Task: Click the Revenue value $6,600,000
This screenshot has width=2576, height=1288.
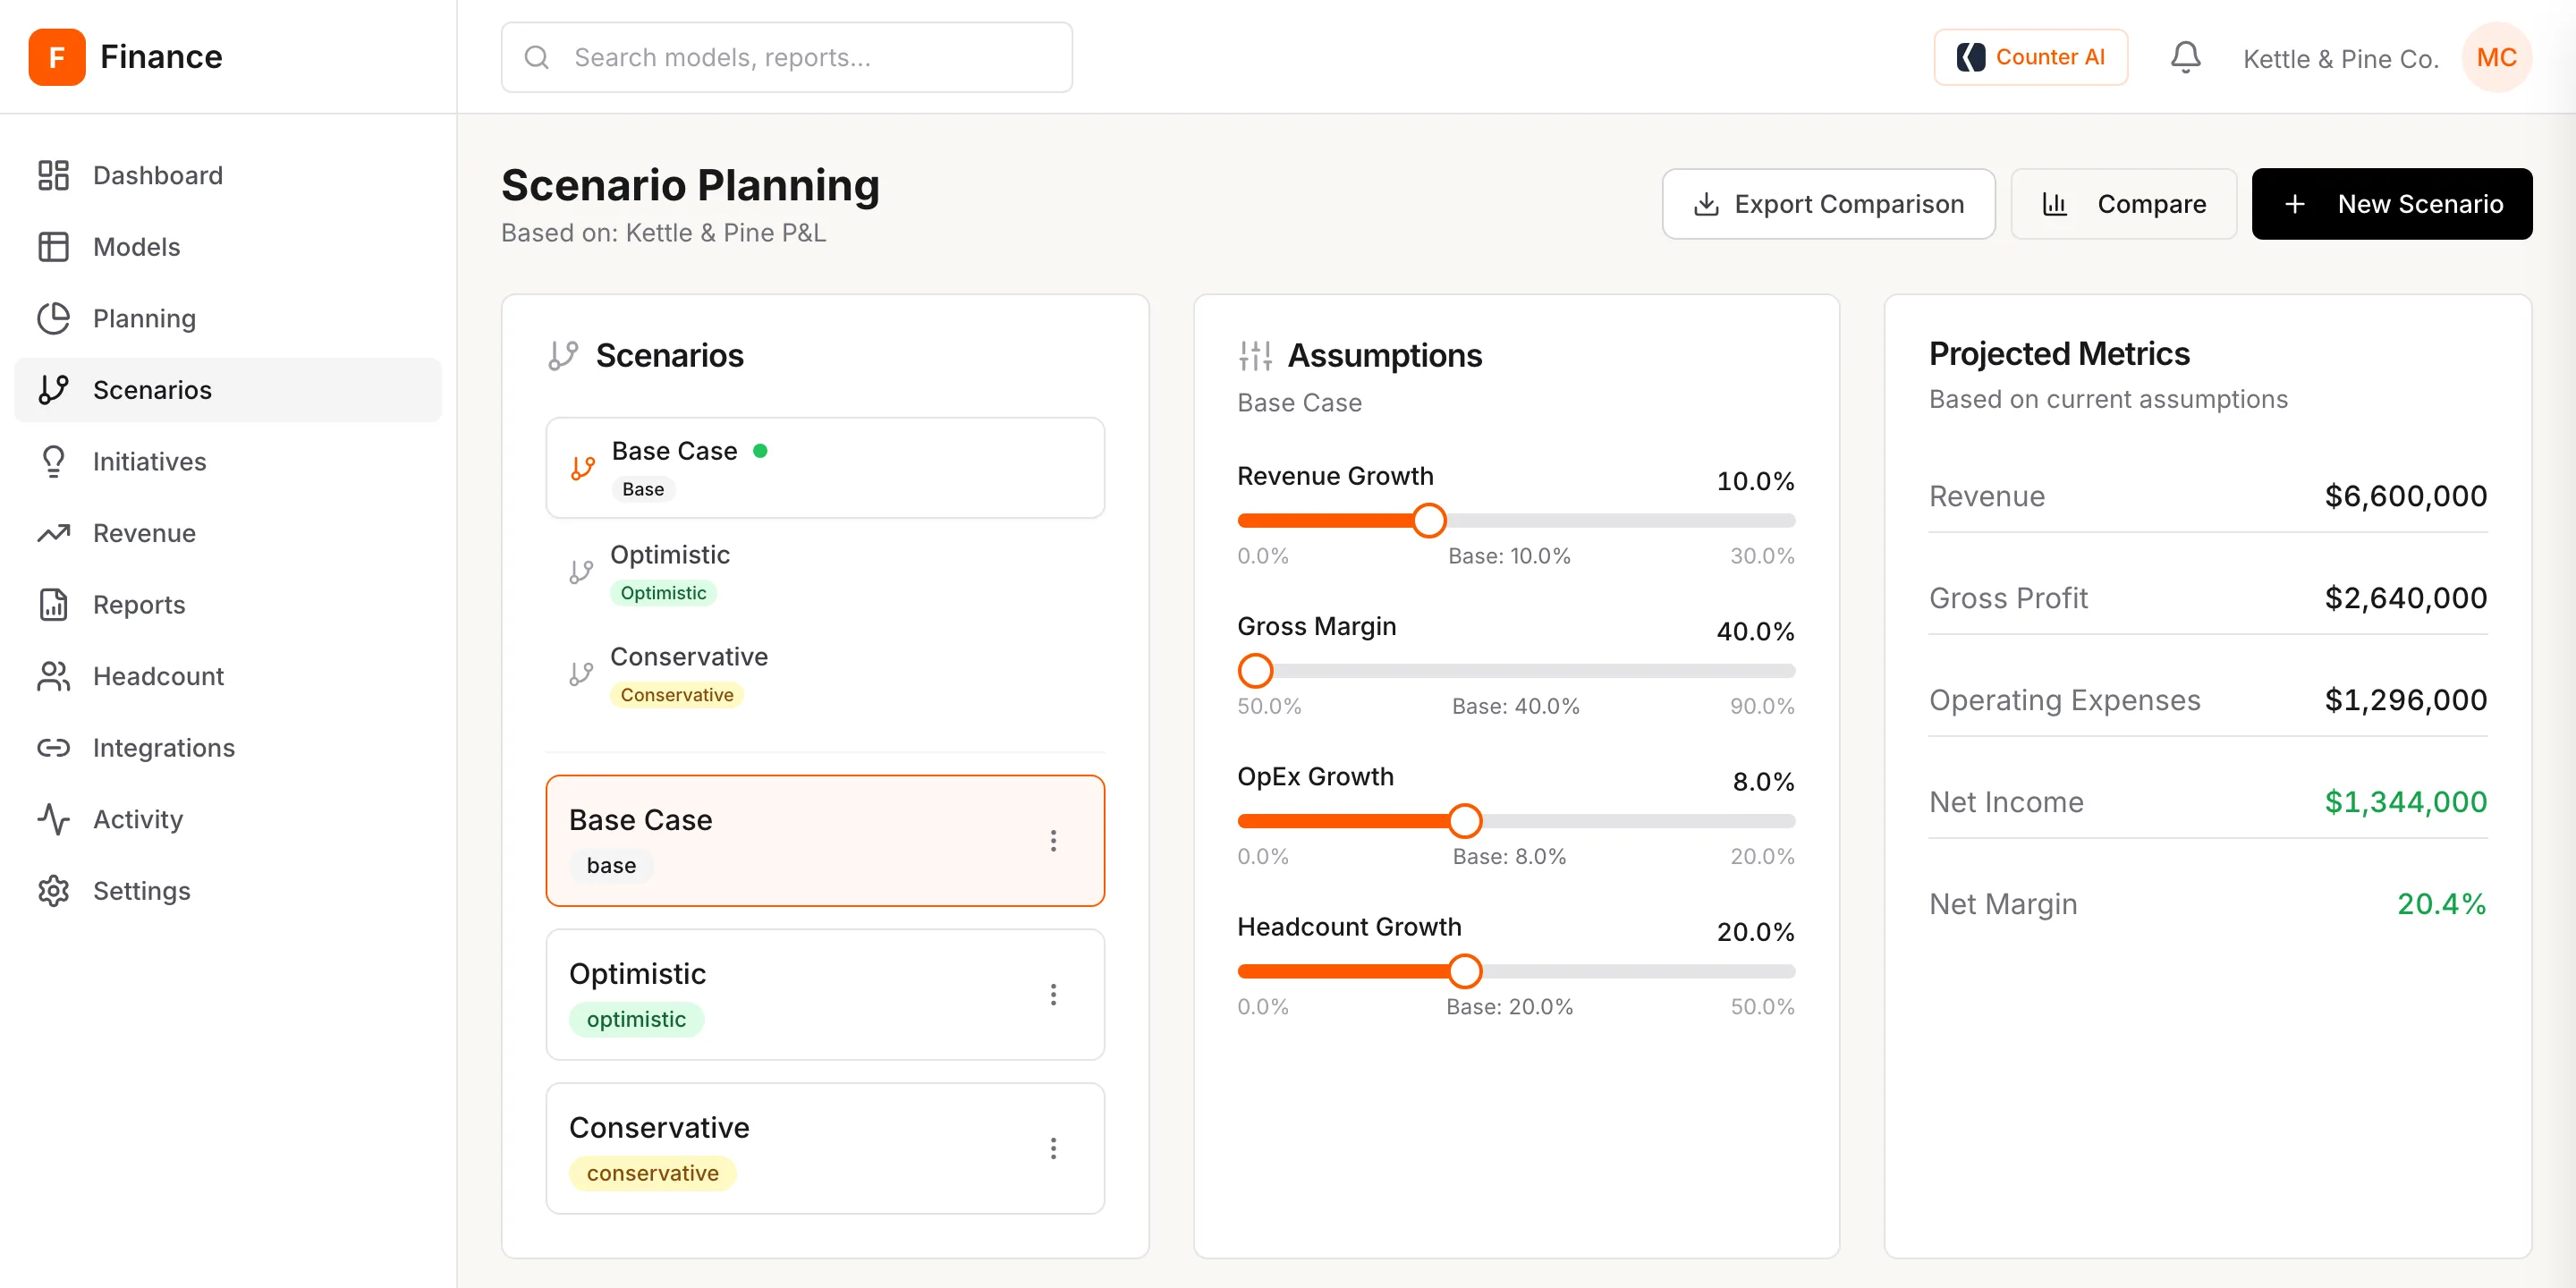Action: 2405,496
